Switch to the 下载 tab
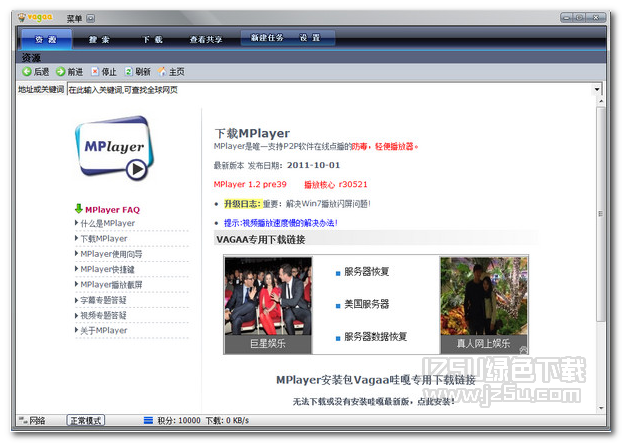 pos(153,39)
